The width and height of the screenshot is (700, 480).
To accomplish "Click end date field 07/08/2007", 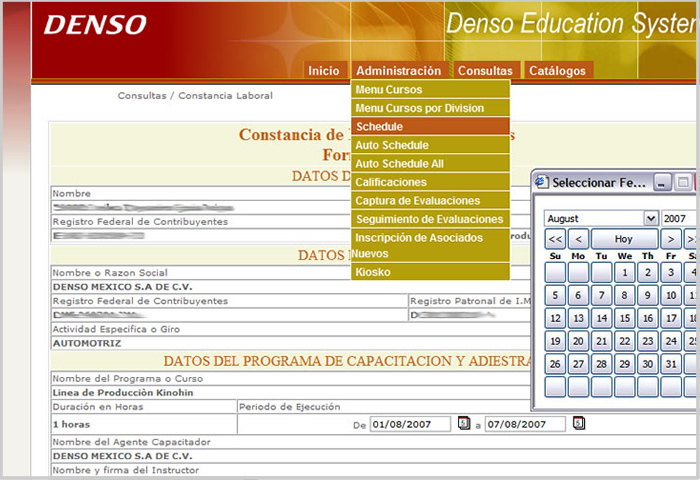I will pos(525,424).
